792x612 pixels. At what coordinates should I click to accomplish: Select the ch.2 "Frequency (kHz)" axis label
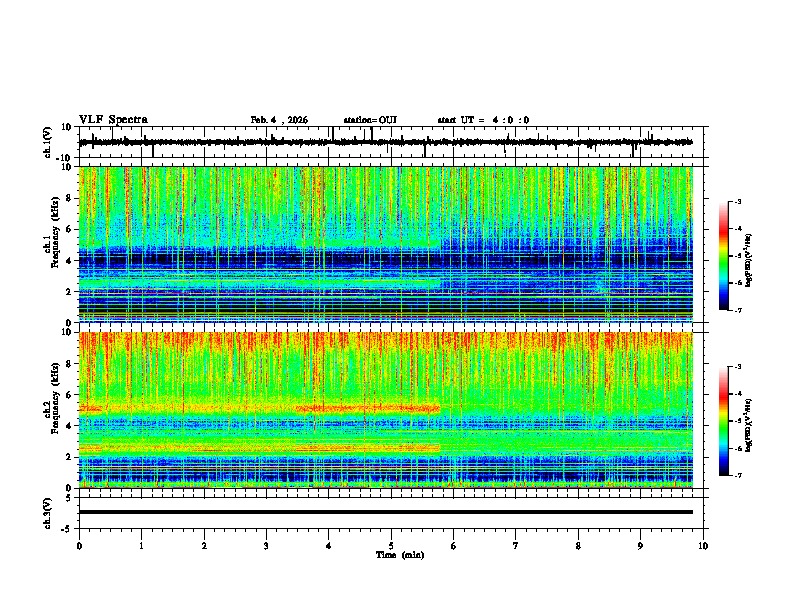(x=55, y=397)
